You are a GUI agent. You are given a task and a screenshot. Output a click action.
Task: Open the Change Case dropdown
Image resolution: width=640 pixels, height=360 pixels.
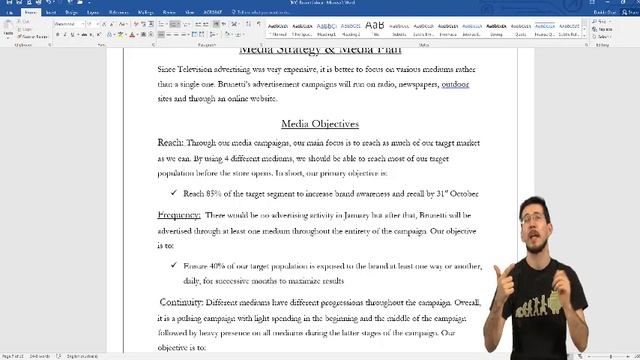122,24
